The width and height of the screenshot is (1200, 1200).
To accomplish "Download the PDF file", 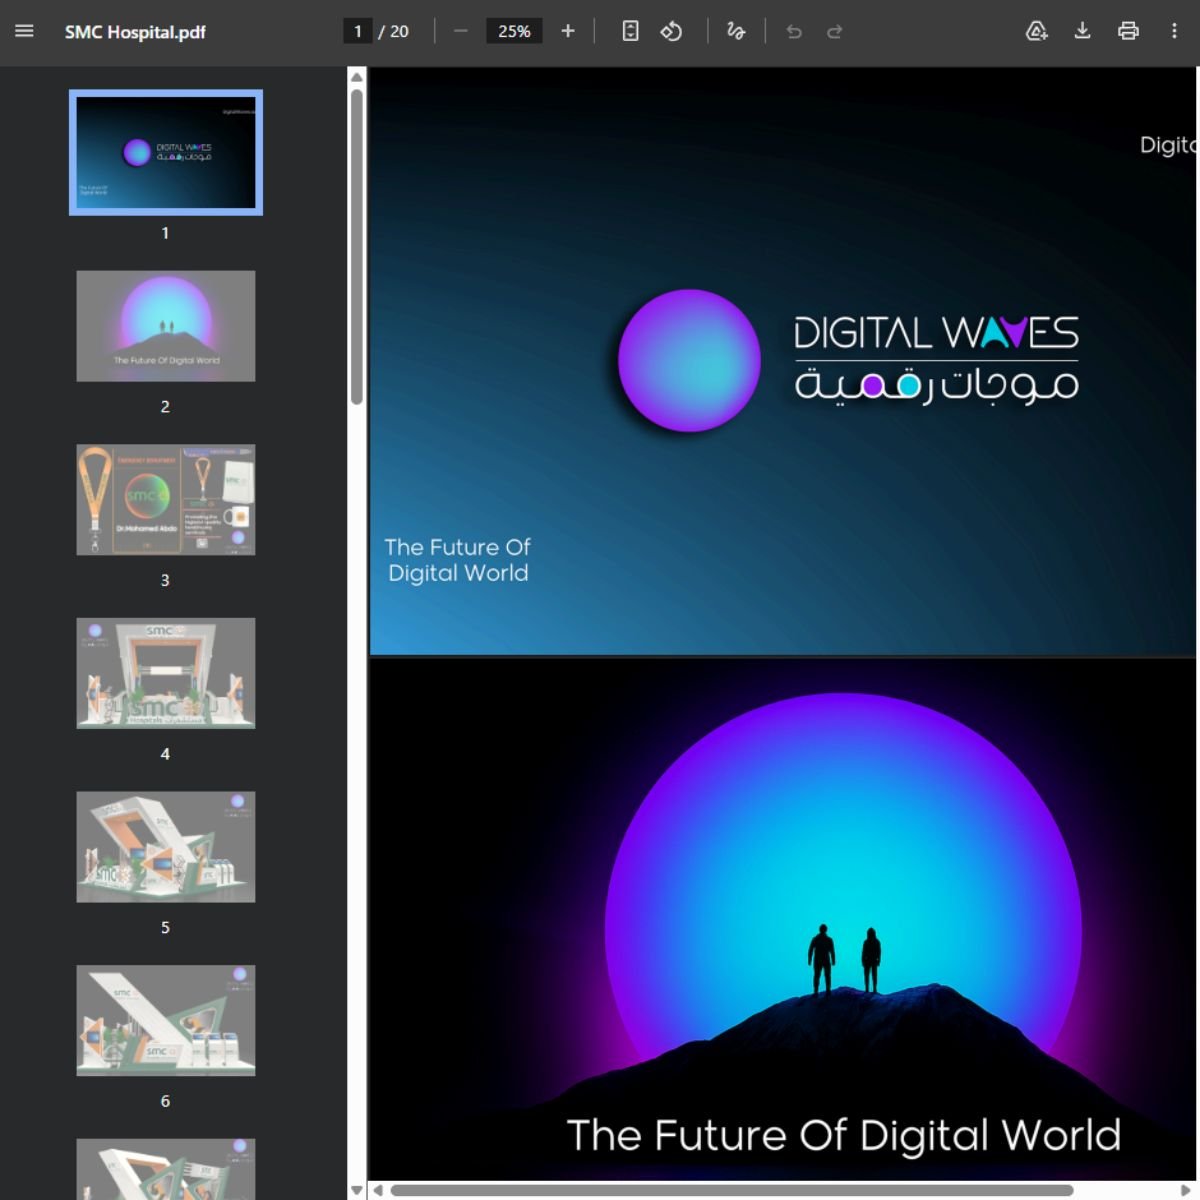I will pyautogui.click(x=1082, y=31).
